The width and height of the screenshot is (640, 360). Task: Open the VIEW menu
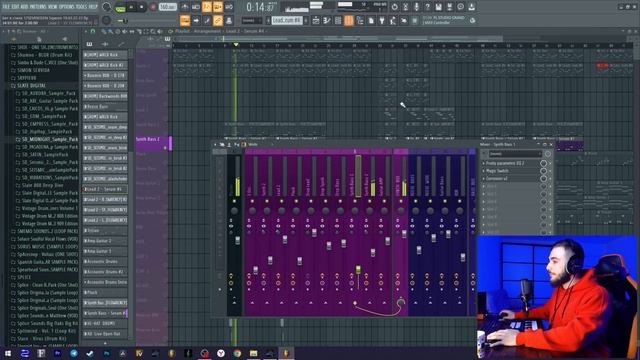click(x=53, y=7)
